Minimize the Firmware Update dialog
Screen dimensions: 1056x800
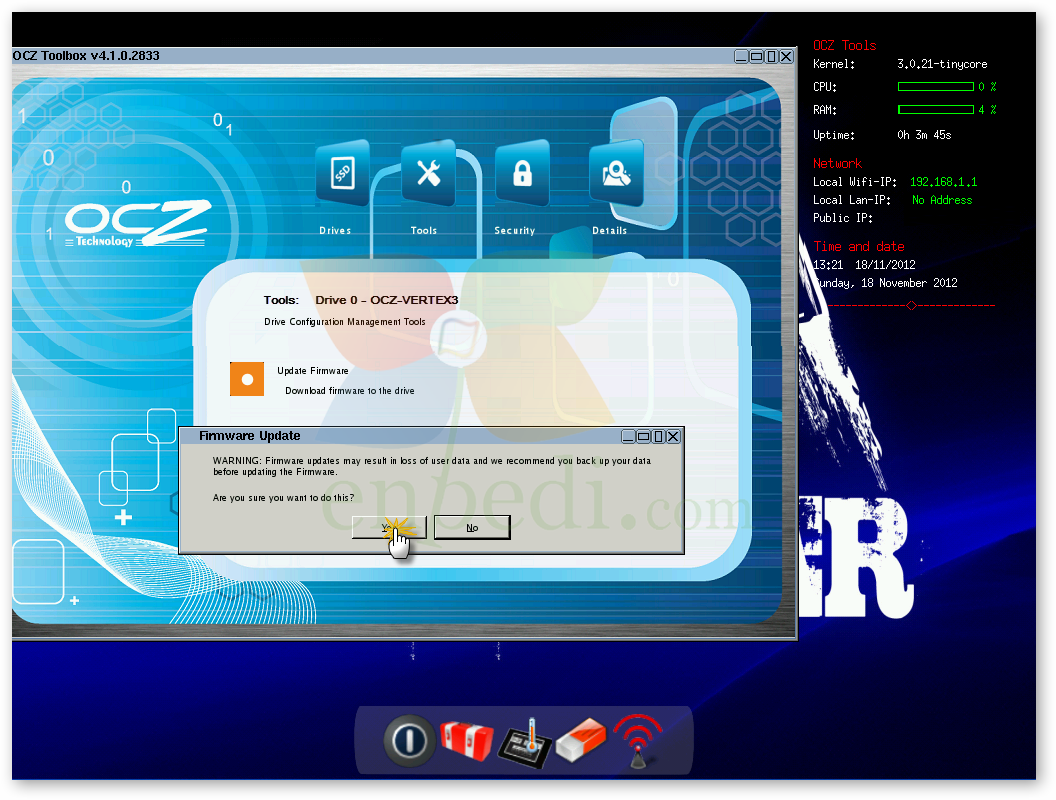(628, 436)
